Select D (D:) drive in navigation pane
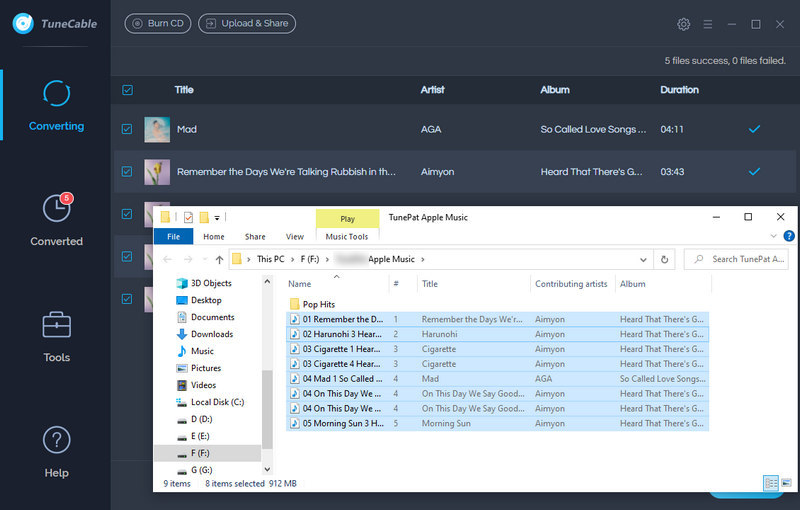800x510 pixels. click(x=202, y=419)
